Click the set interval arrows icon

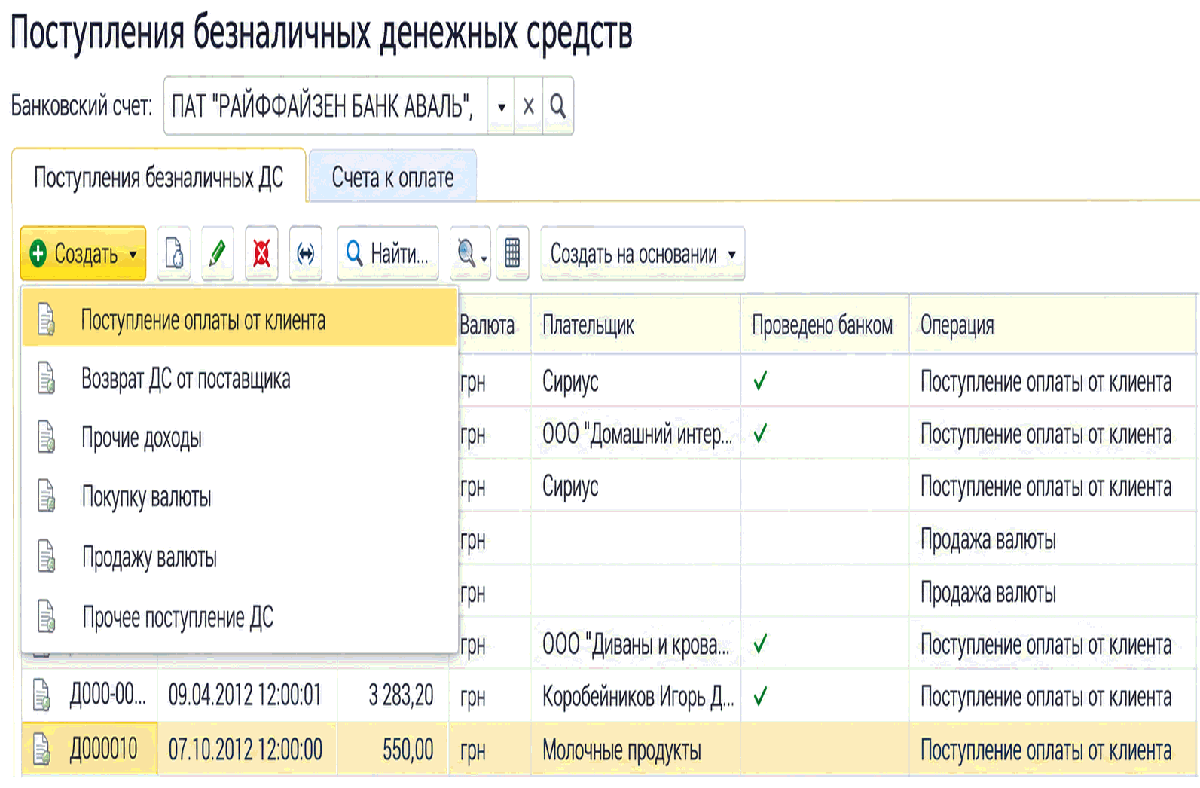coord(306,254)
